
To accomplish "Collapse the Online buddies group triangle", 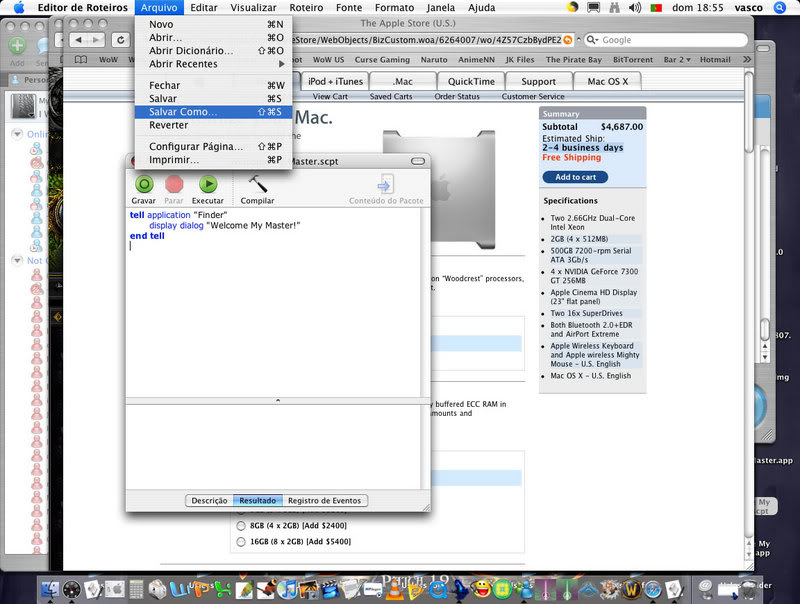I will pos(17,134).
